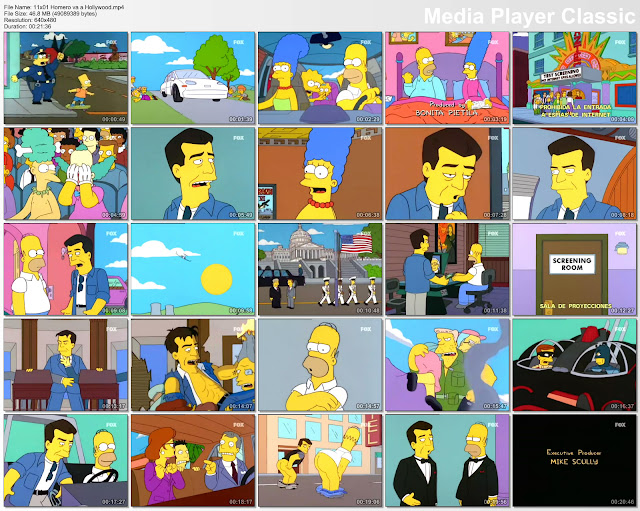The width and height of the screenshot is (640, 511).
Task: Open the 'Executive Producer Mike Scully' credit thumbnail
Action: click(575, 460)
